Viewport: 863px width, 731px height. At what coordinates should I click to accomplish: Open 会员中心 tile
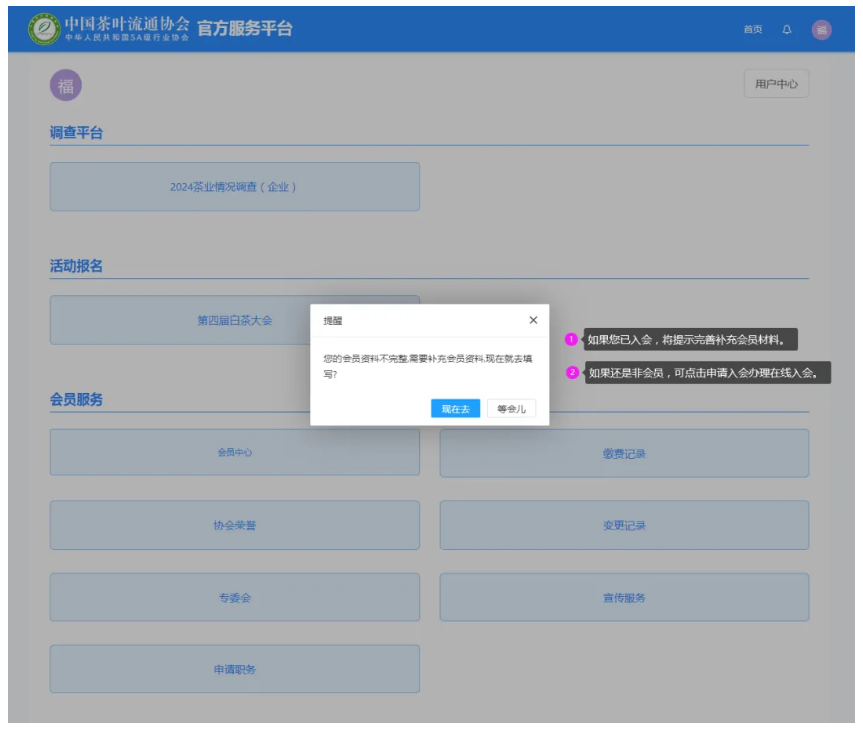tap(234, 453)
